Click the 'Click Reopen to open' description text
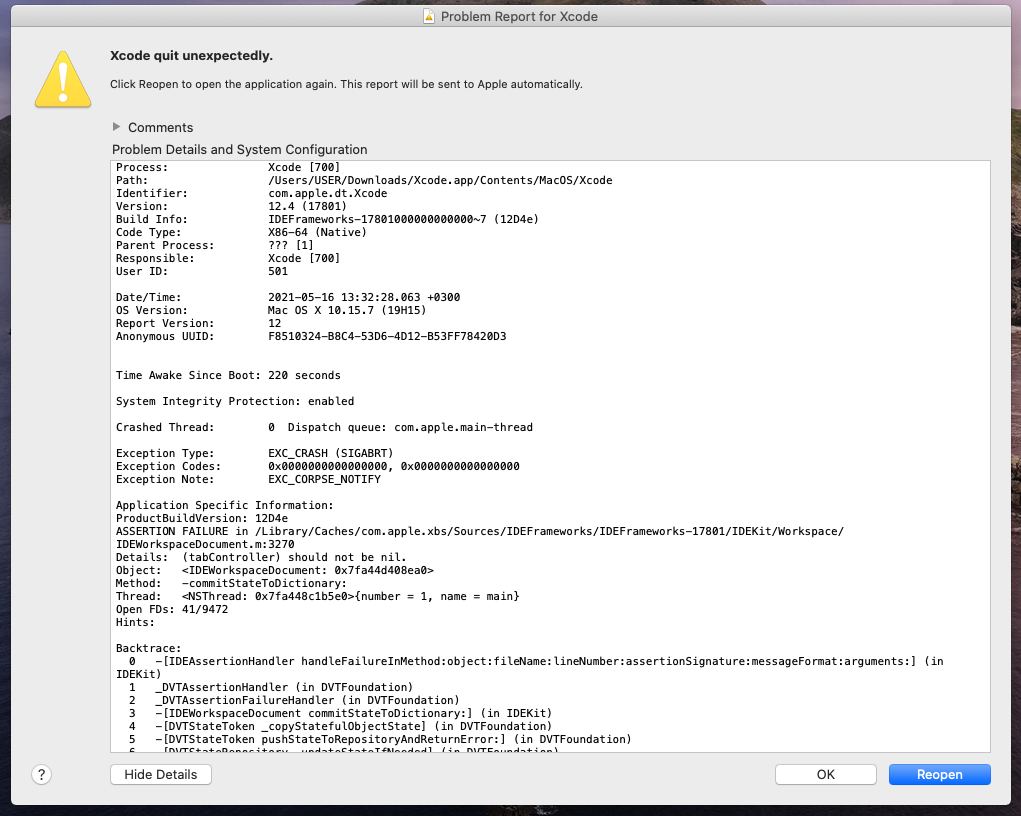Viewport: 1021px width, 816px height. [x=346, y=84]
